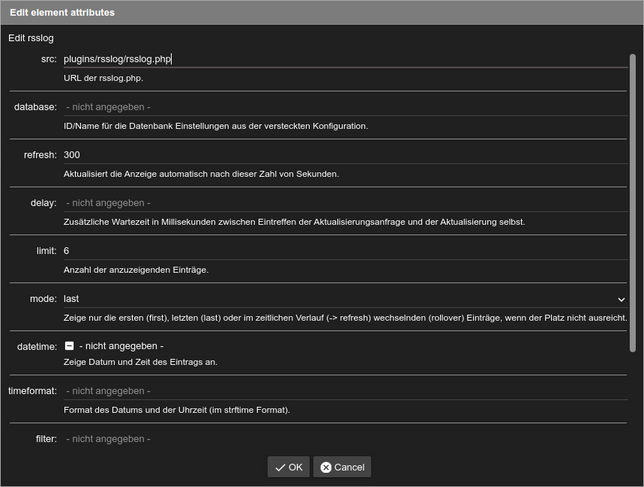
Task: Click the 'mode:' label
Action: (x=43, y=299)
